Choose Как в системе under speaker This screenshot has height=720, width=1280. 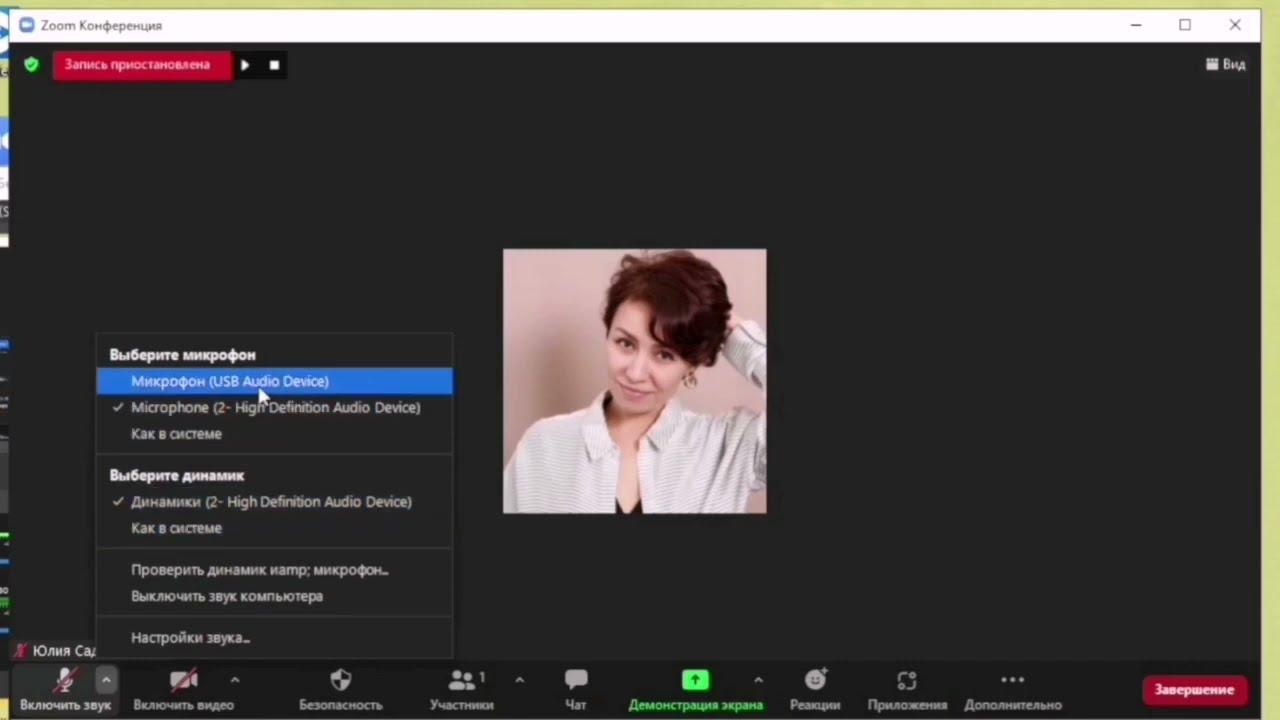(274, 528)
